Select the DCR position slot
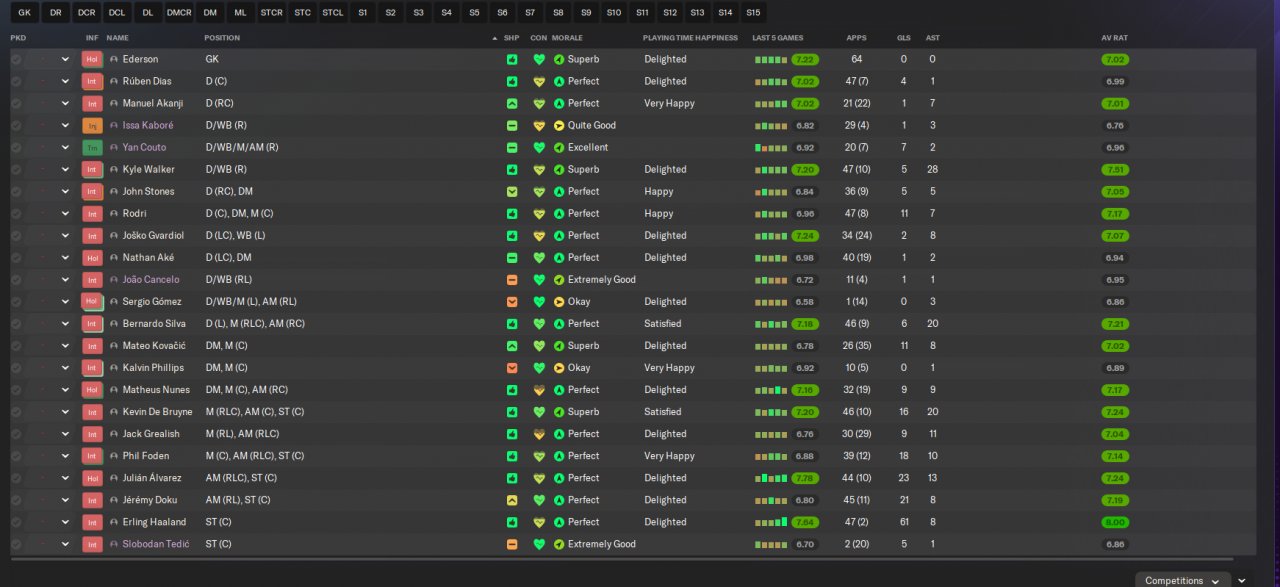The height and width of the screenshot is (587, 1280). point(87,13)
